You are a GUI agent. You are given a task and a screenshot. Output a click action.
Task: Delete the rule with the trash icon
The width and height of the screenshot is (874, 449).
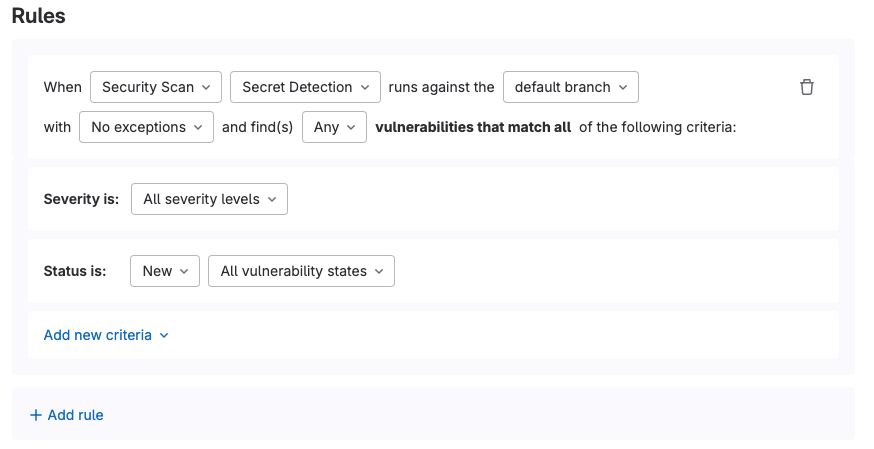[806, 87]
